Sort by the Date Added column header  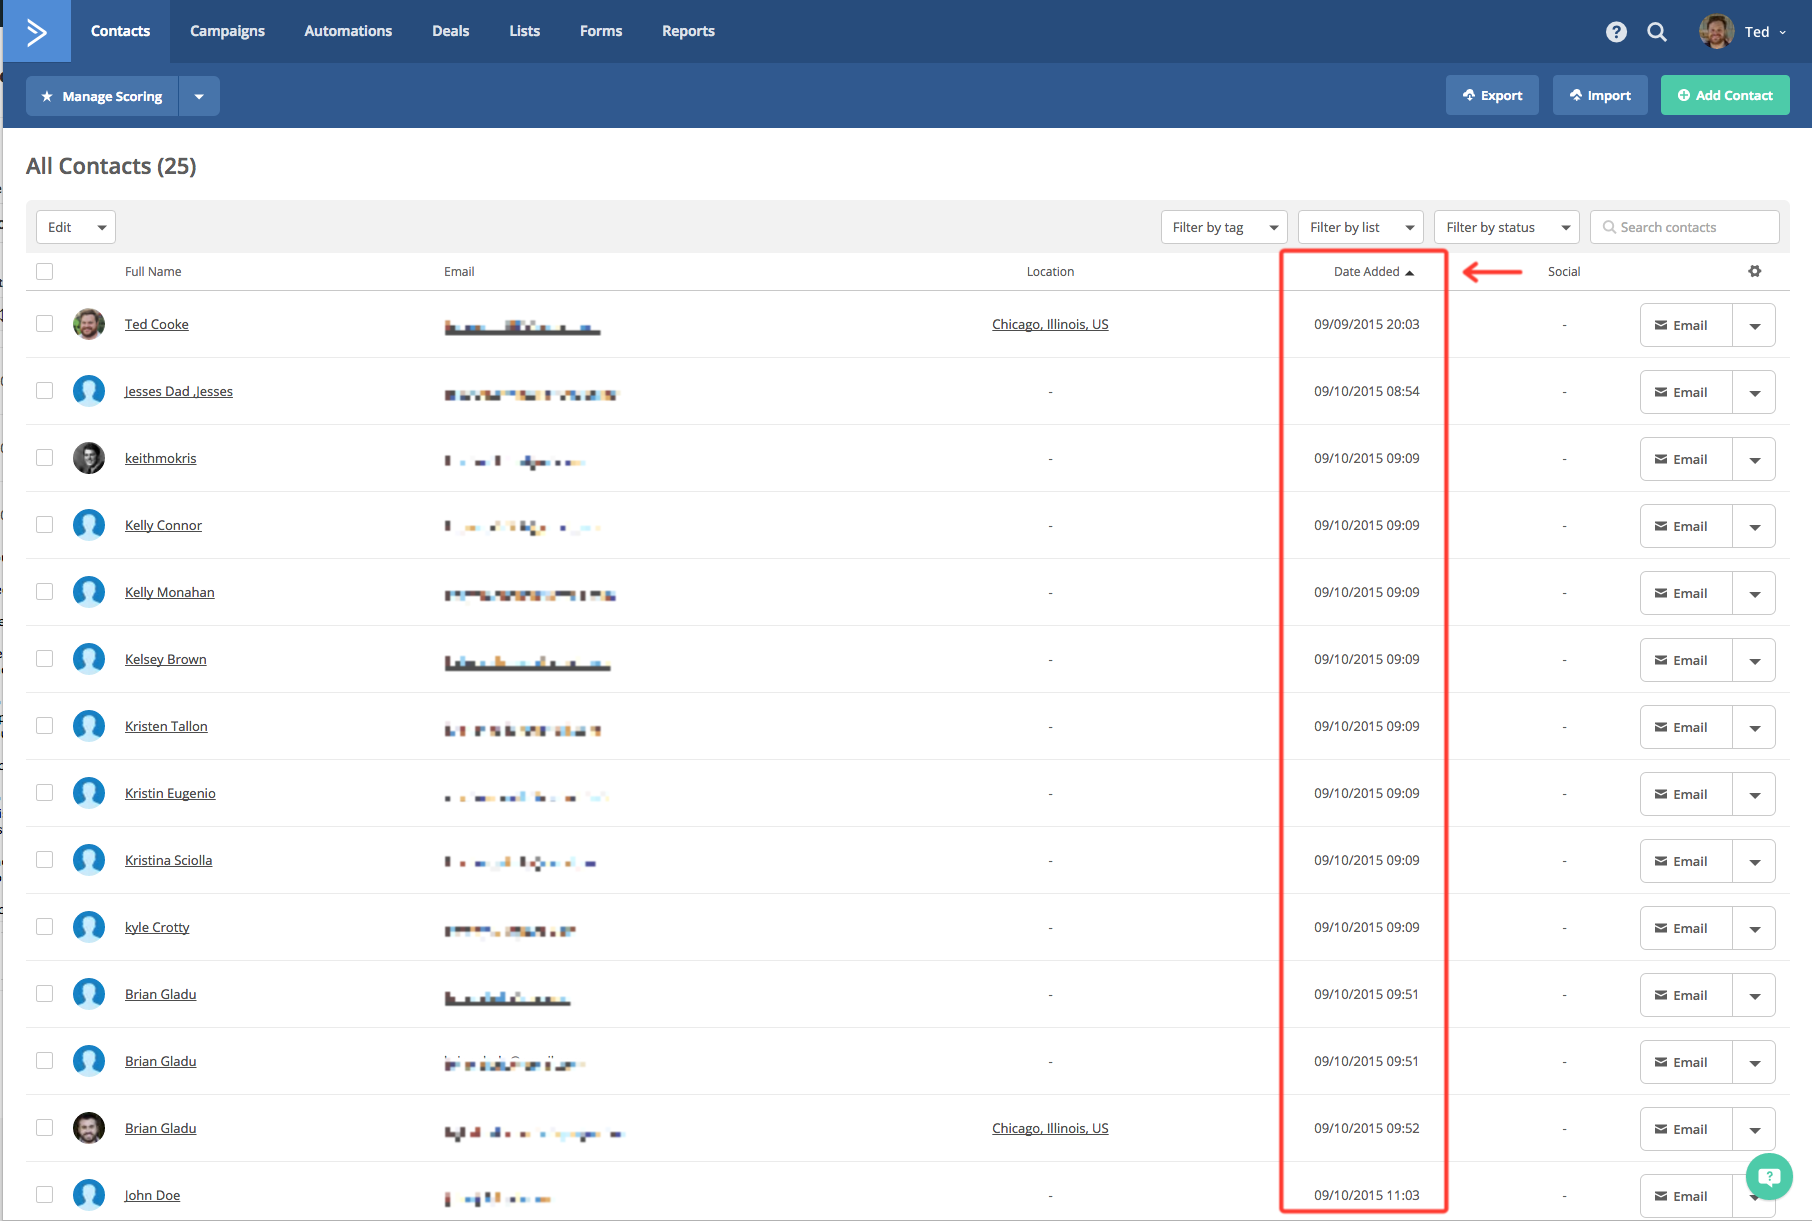coord(1367,271)
